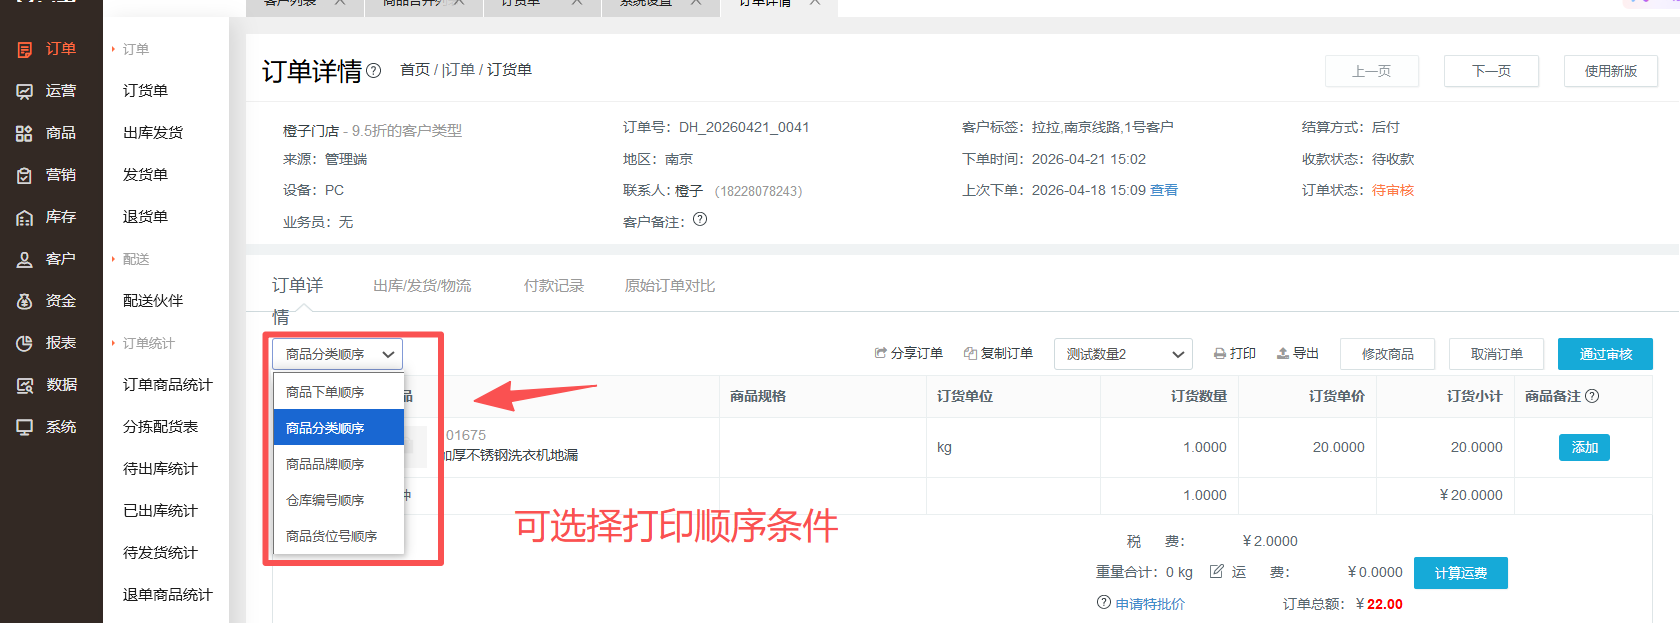The height and width of the screenshot is (623, 1680).
Task: Switch to the 原始订单对比 tab
Action: (670, 286)
